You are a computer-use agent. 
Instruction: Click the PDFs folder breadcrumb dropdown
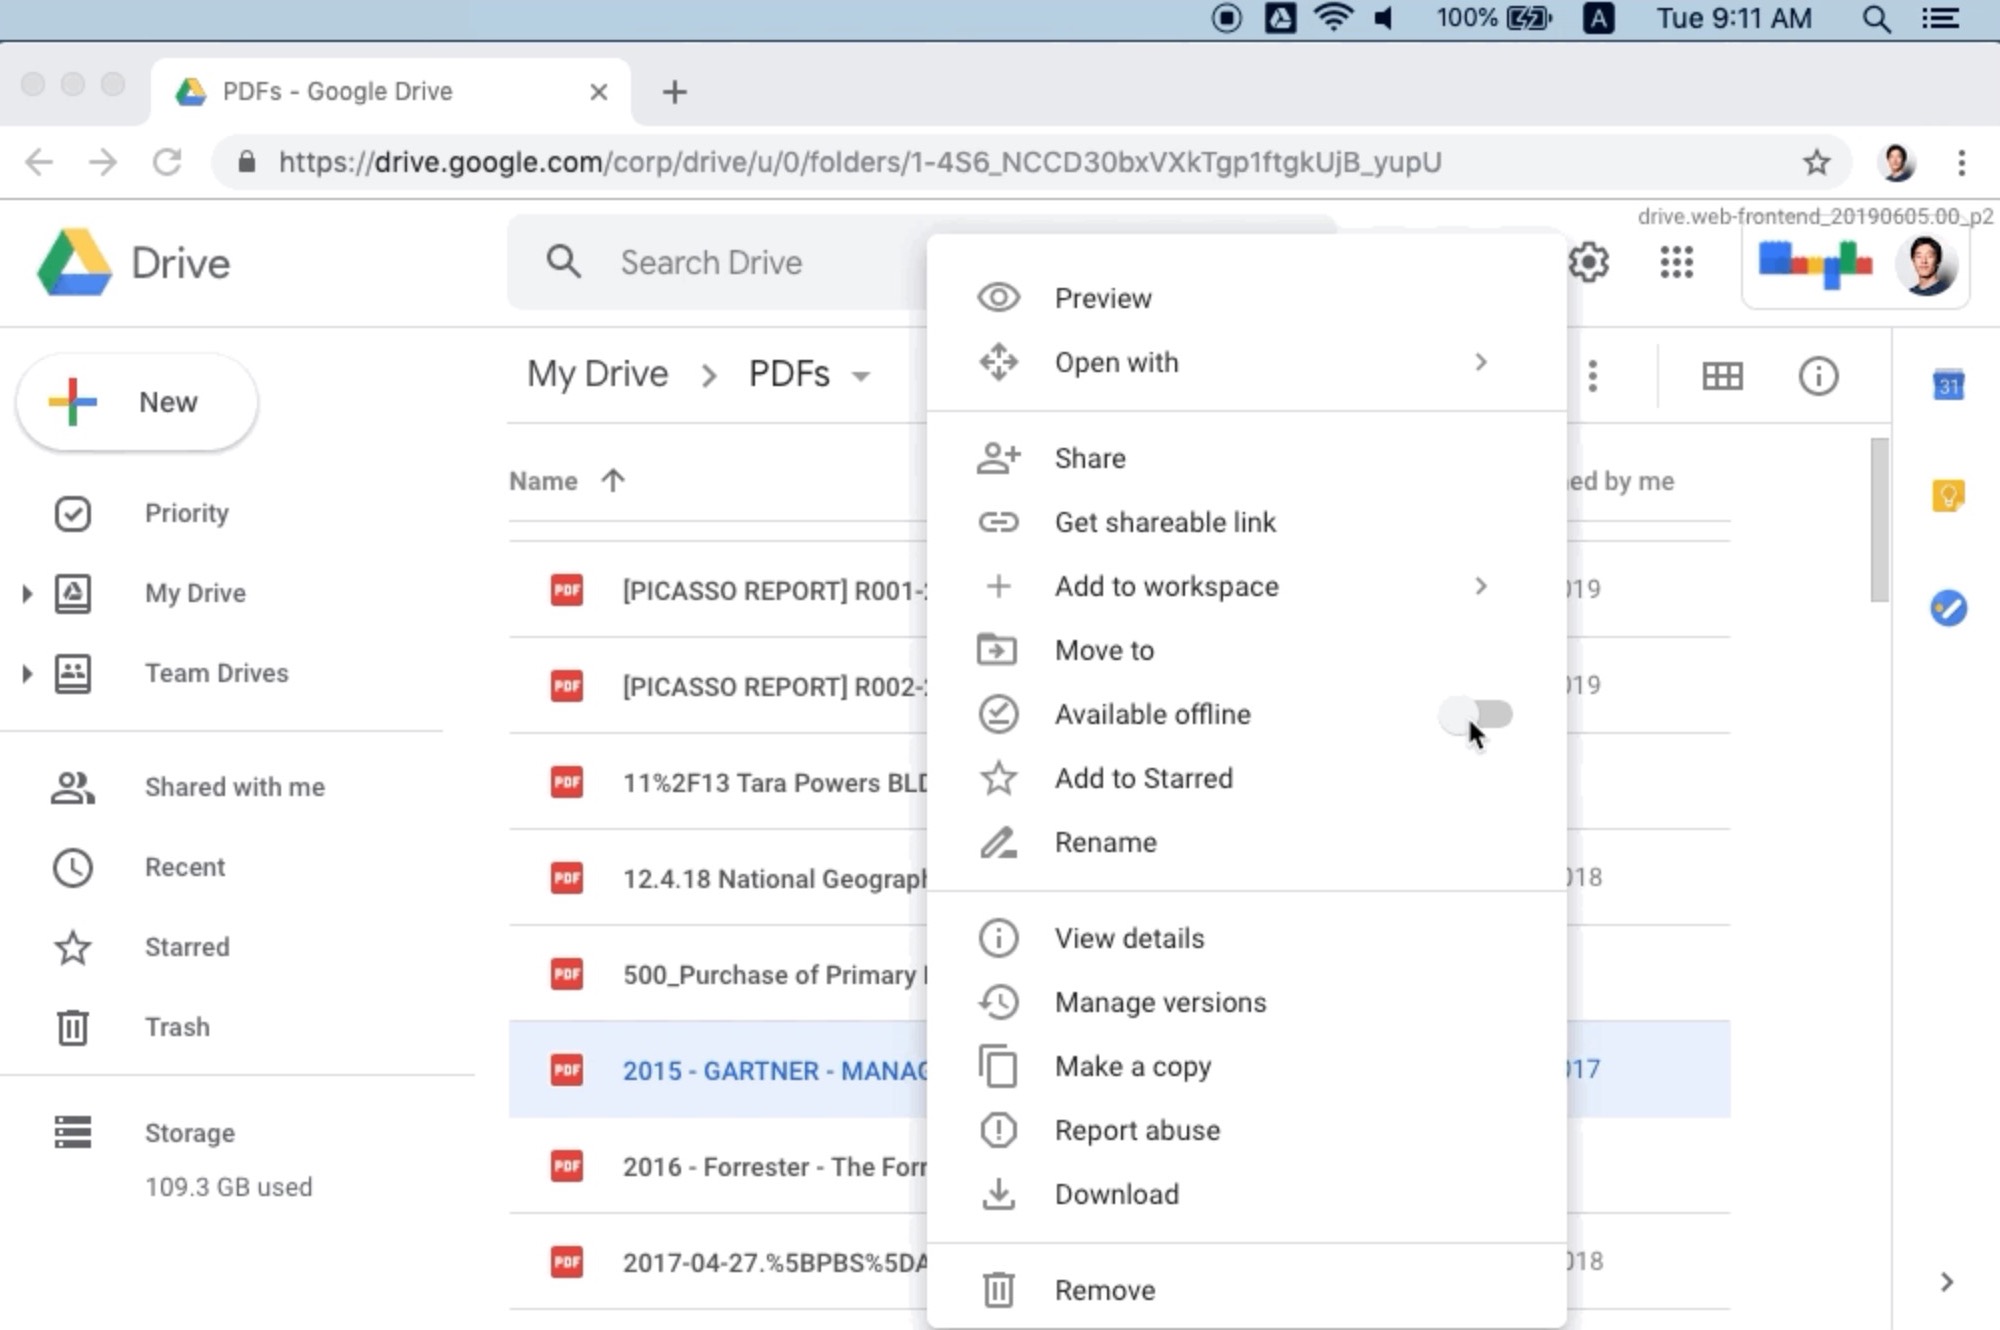(x=859, y=374)
